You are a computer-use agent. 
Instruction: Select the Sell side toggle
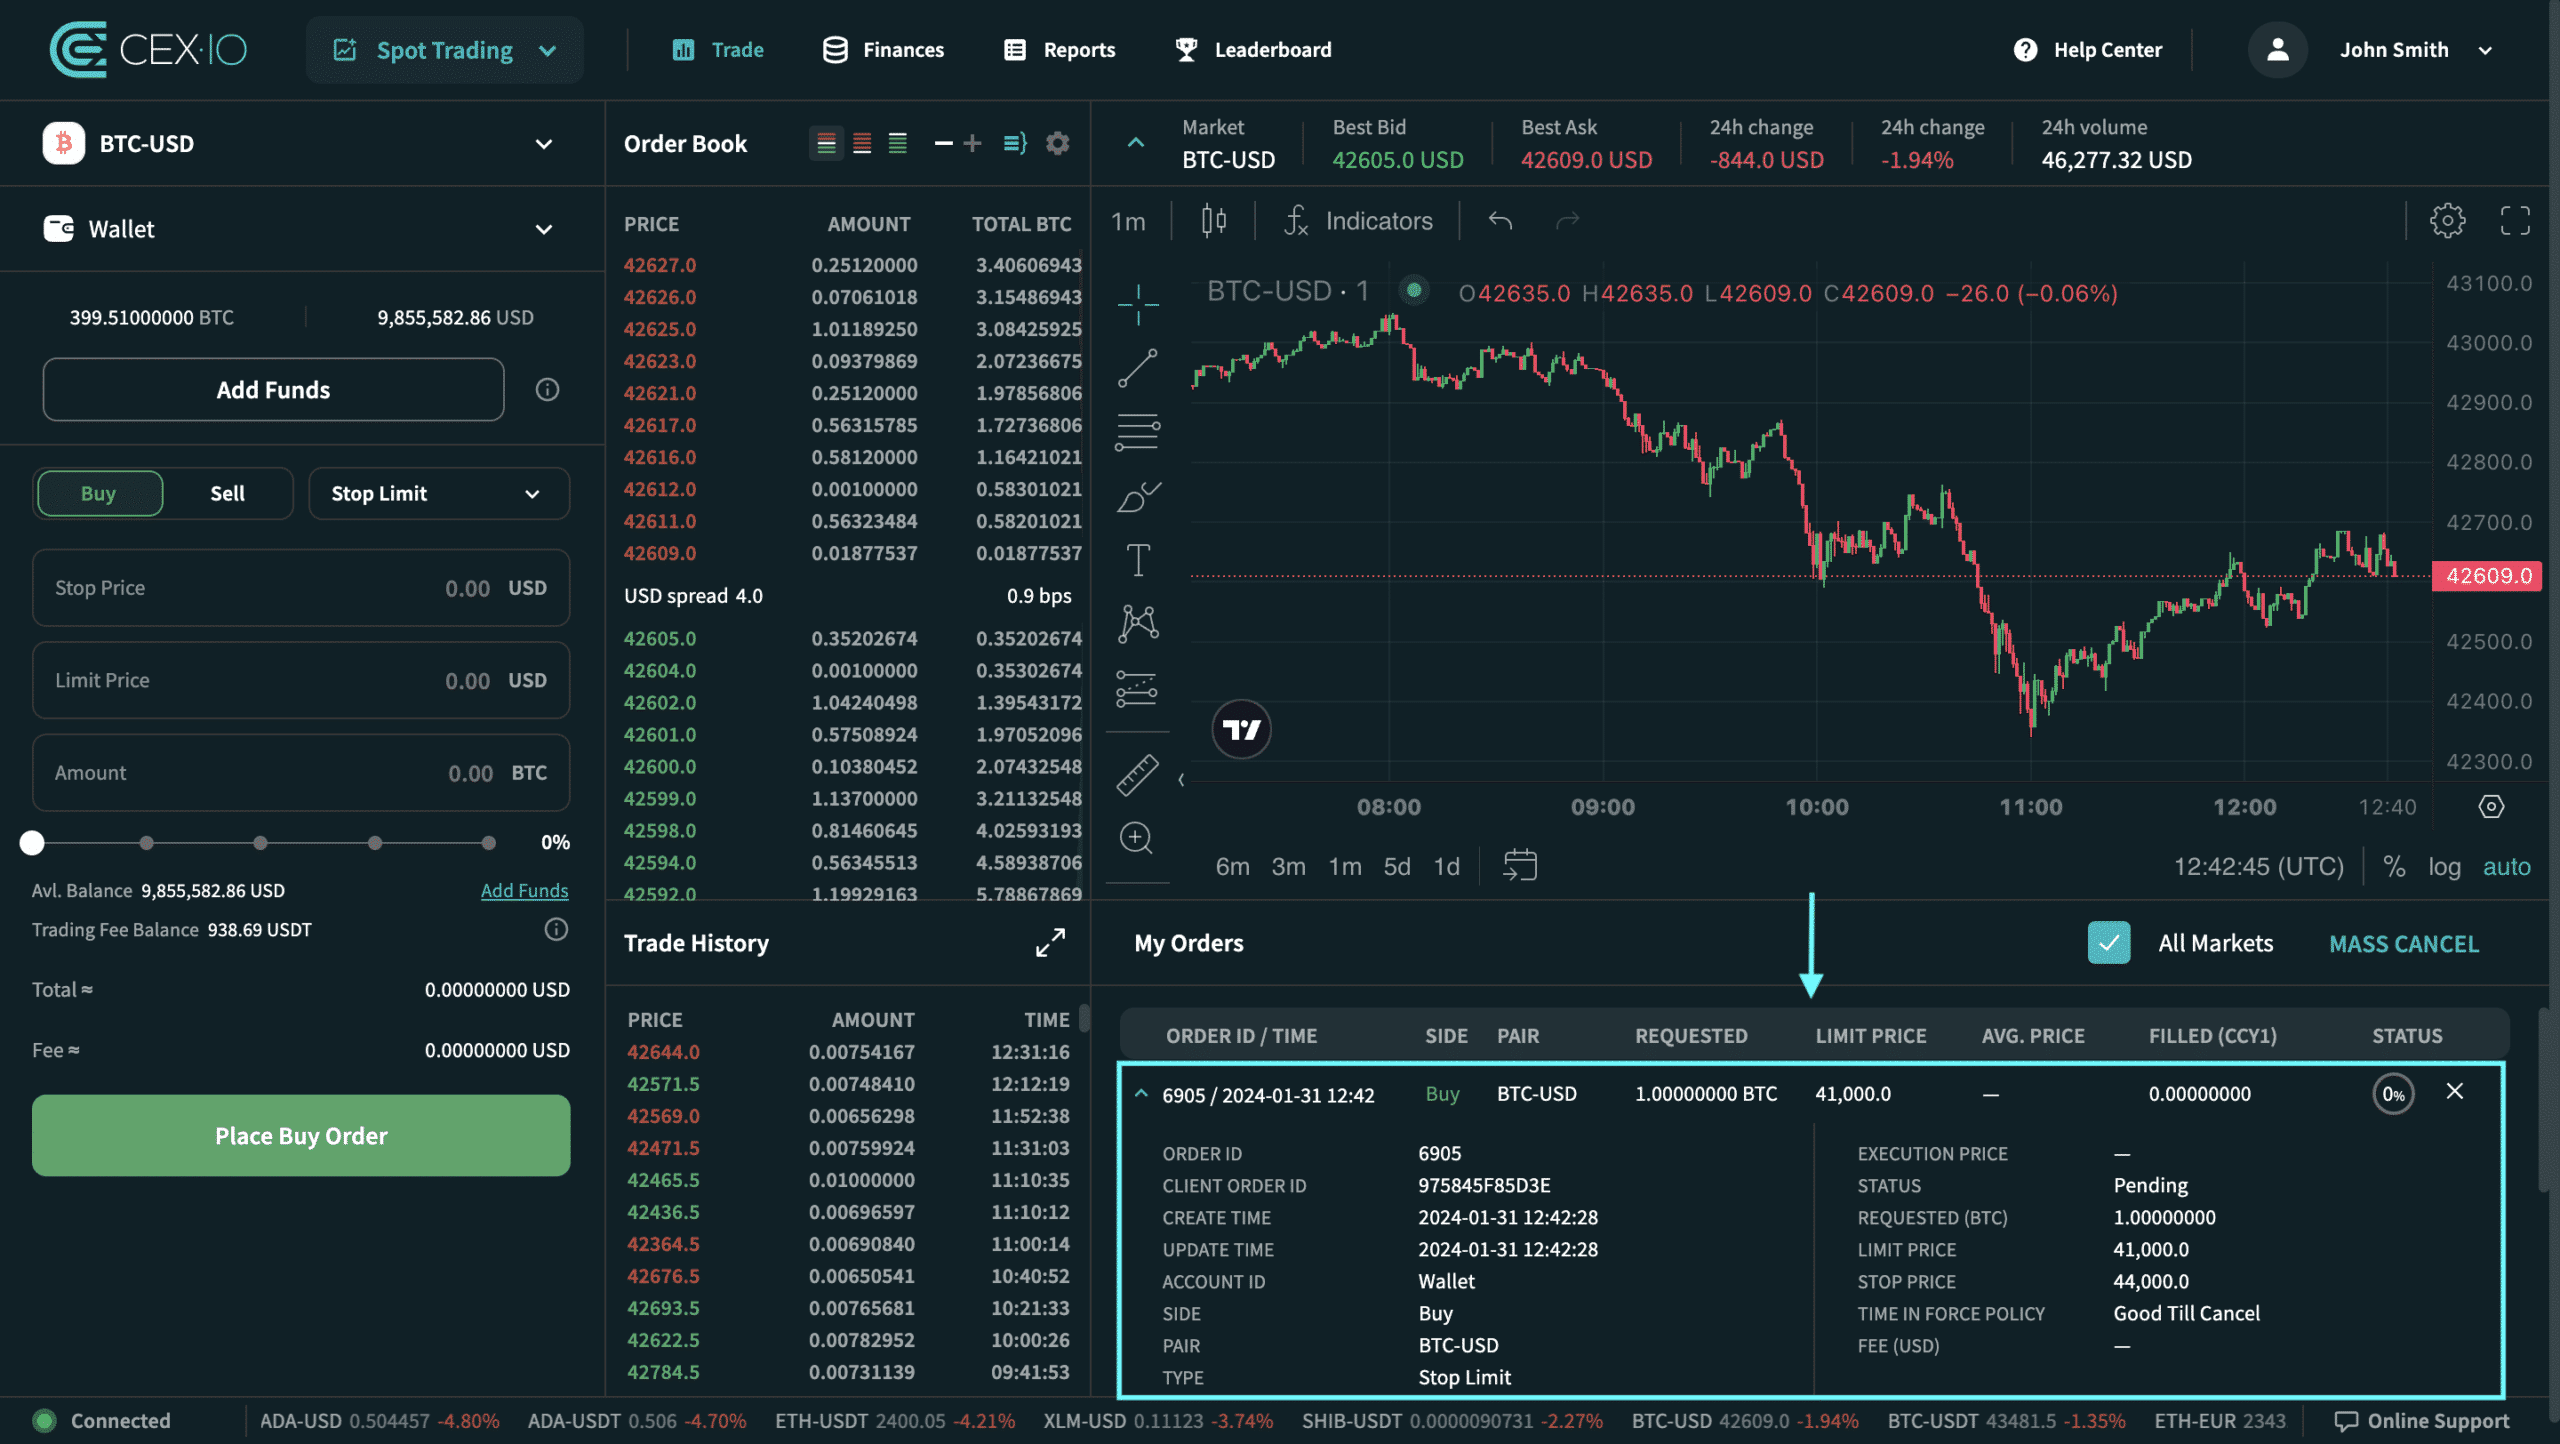coord(227,493)
